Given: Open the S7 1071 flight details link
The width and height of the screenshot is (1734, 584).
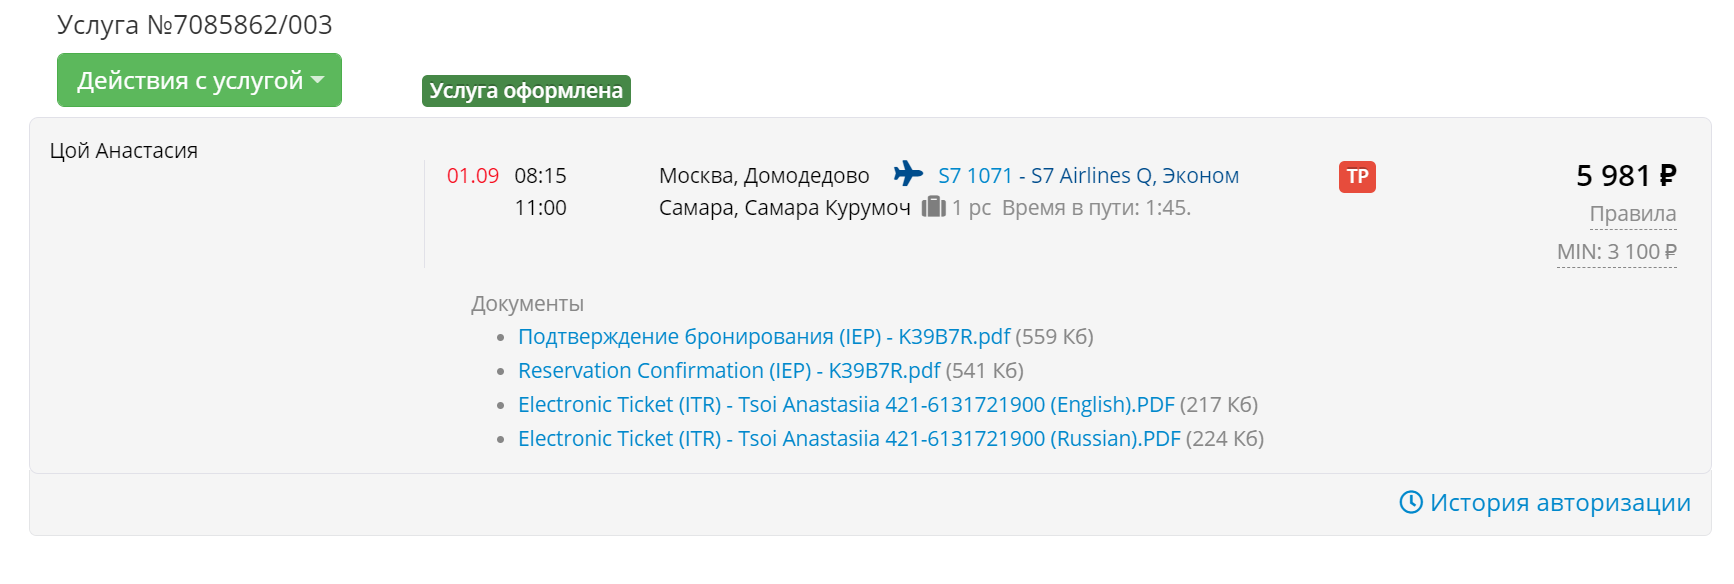Looking at the screenshot, I should [1088, 176].
